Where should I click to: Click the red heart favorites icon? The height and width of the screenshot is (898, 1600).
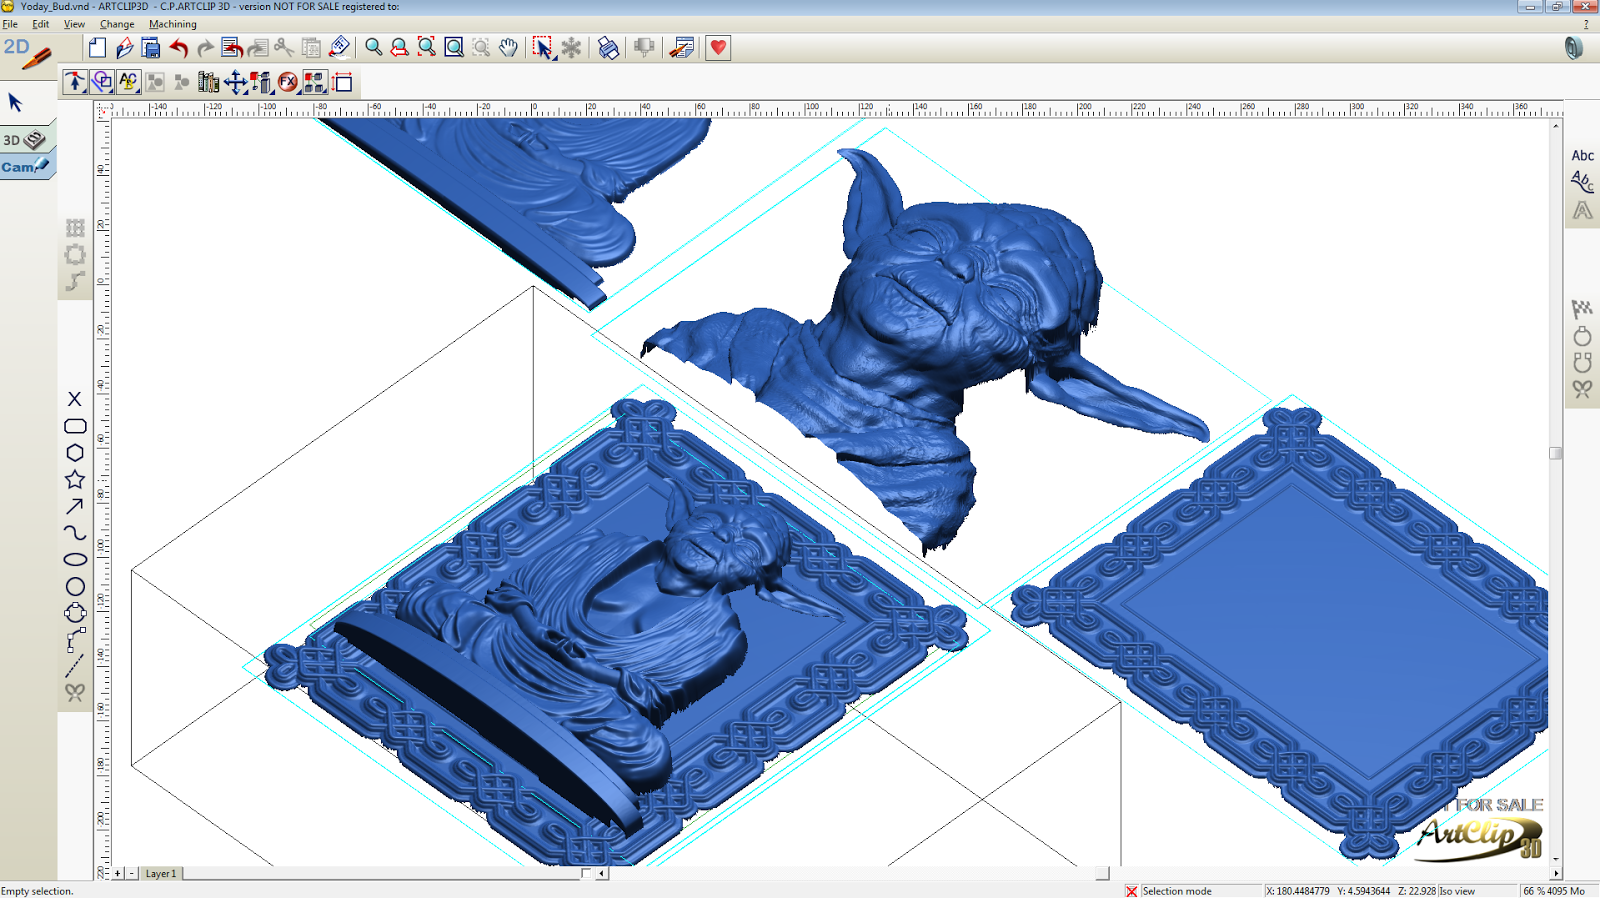718,48
